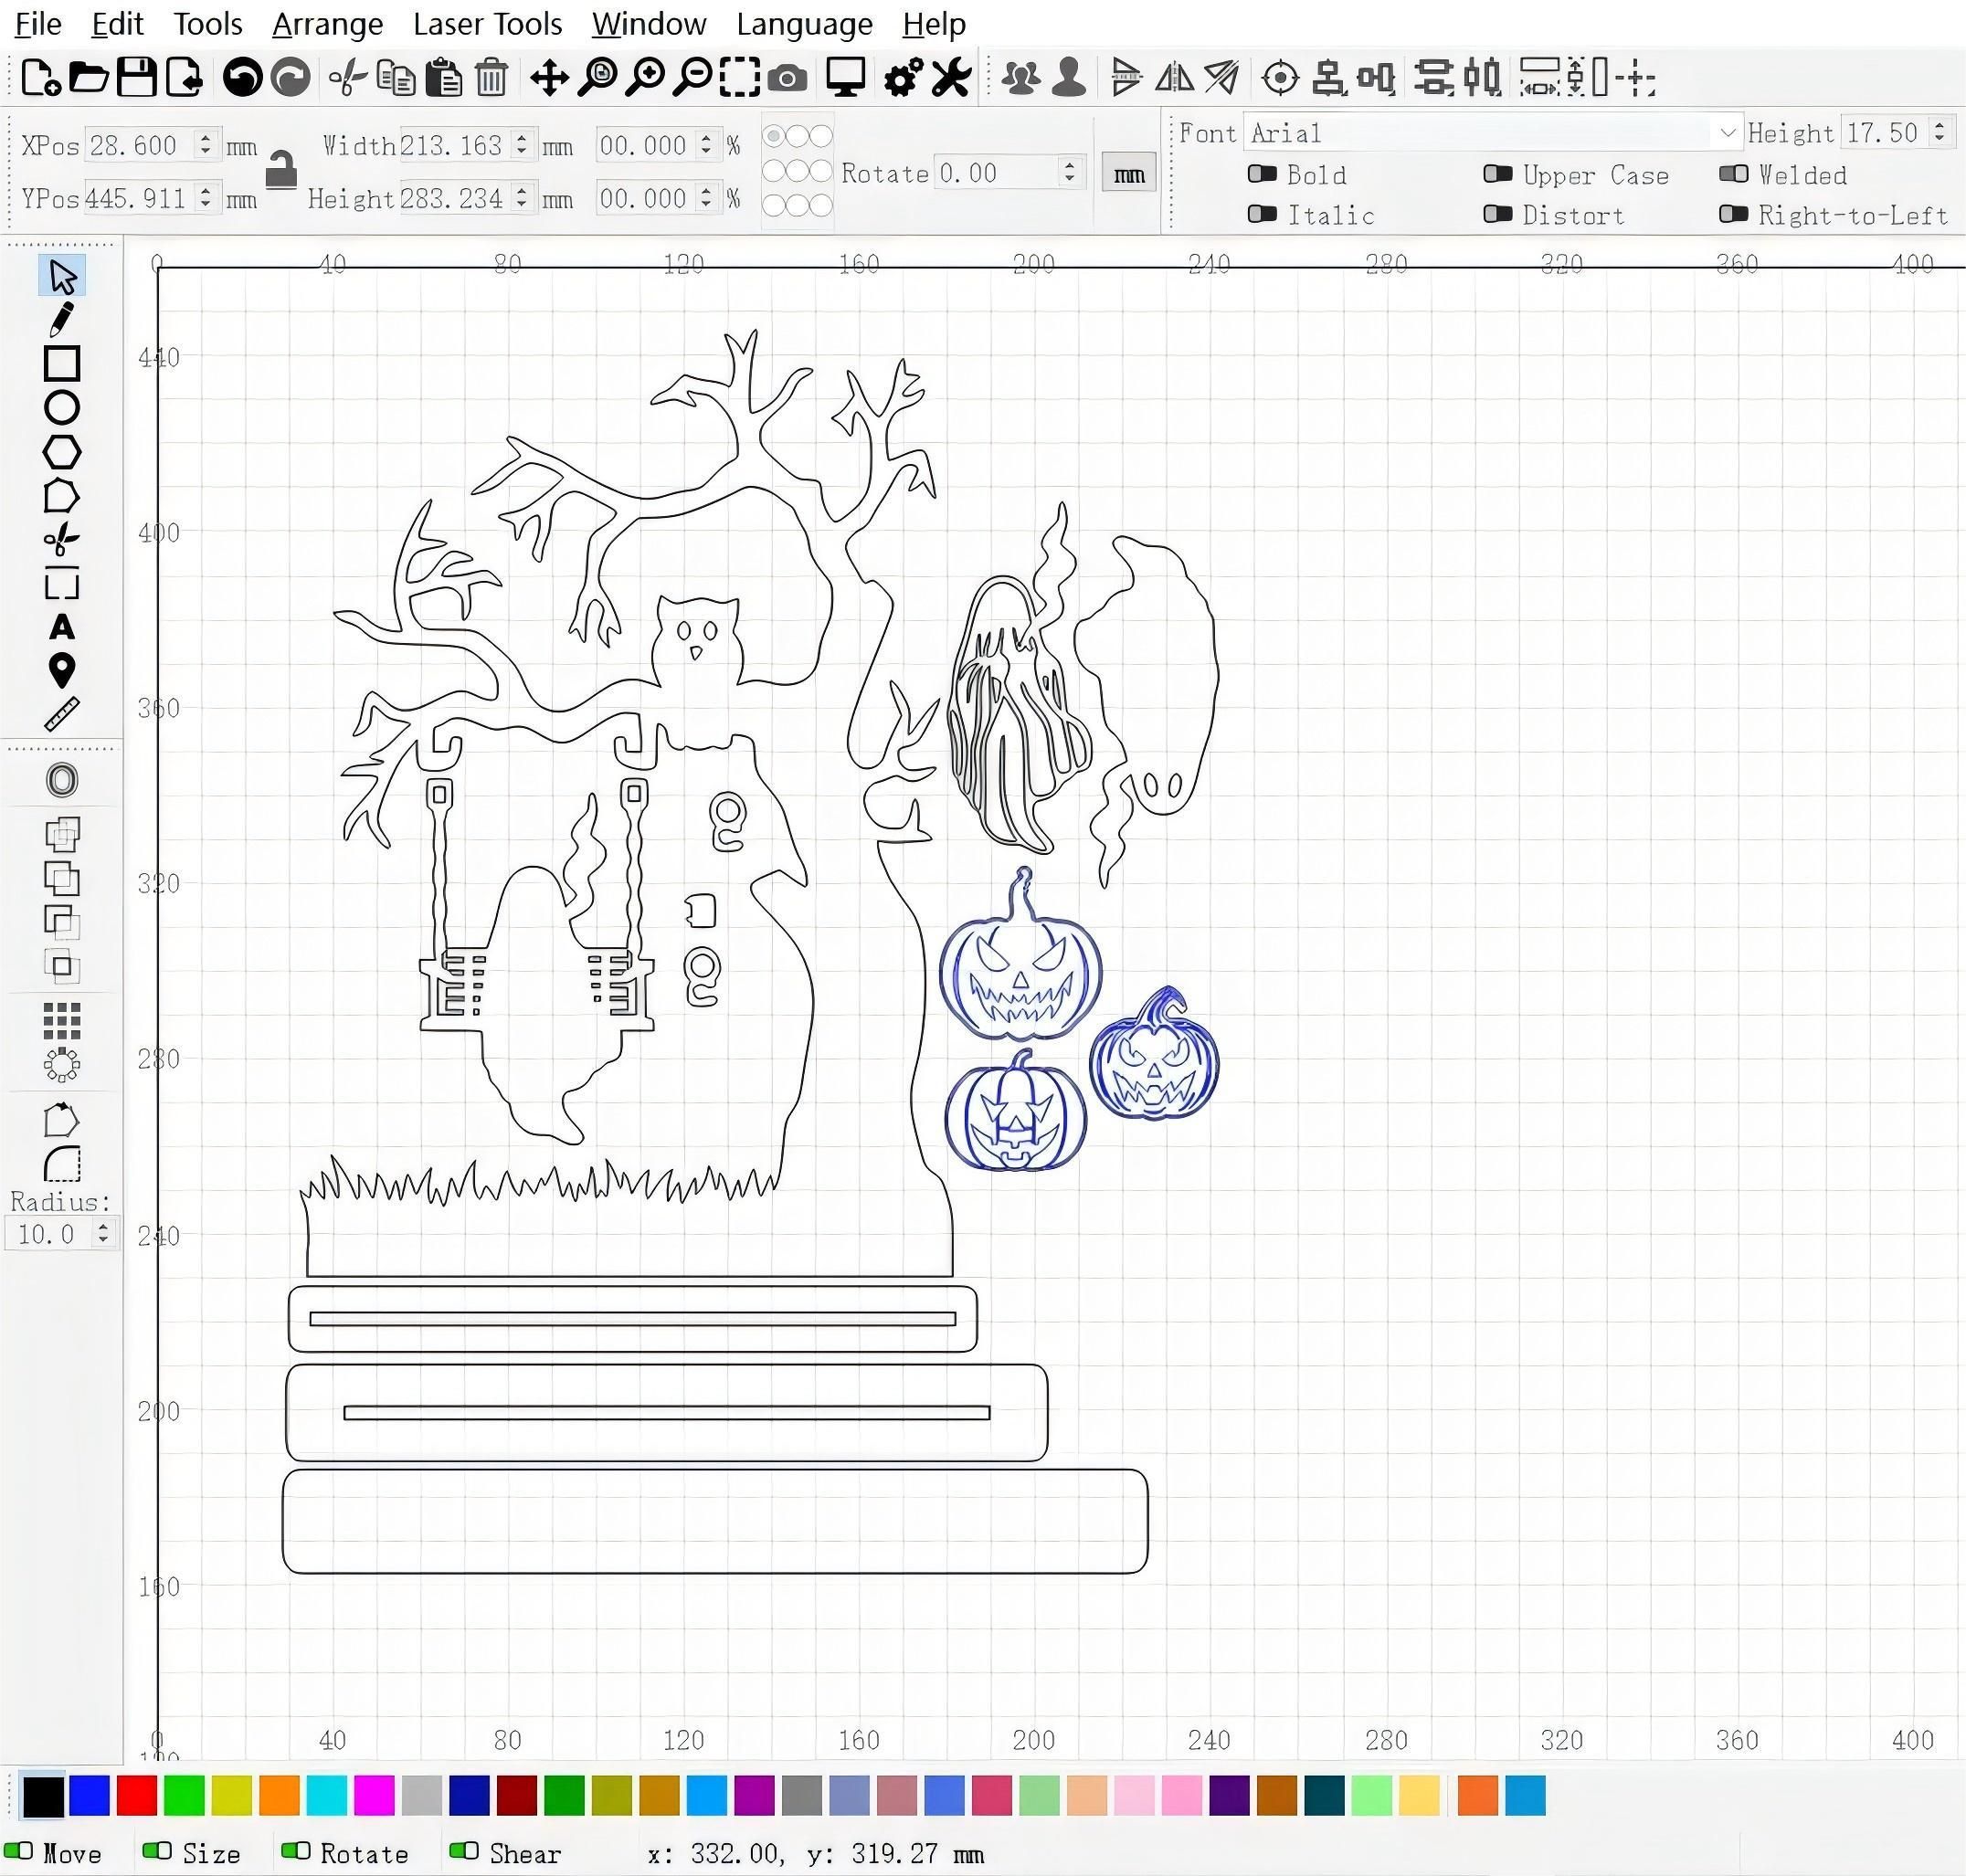Toggle the Welded switch
The width and height of the screenshot is (1966, 1876).
click(x=1733, y=174)
